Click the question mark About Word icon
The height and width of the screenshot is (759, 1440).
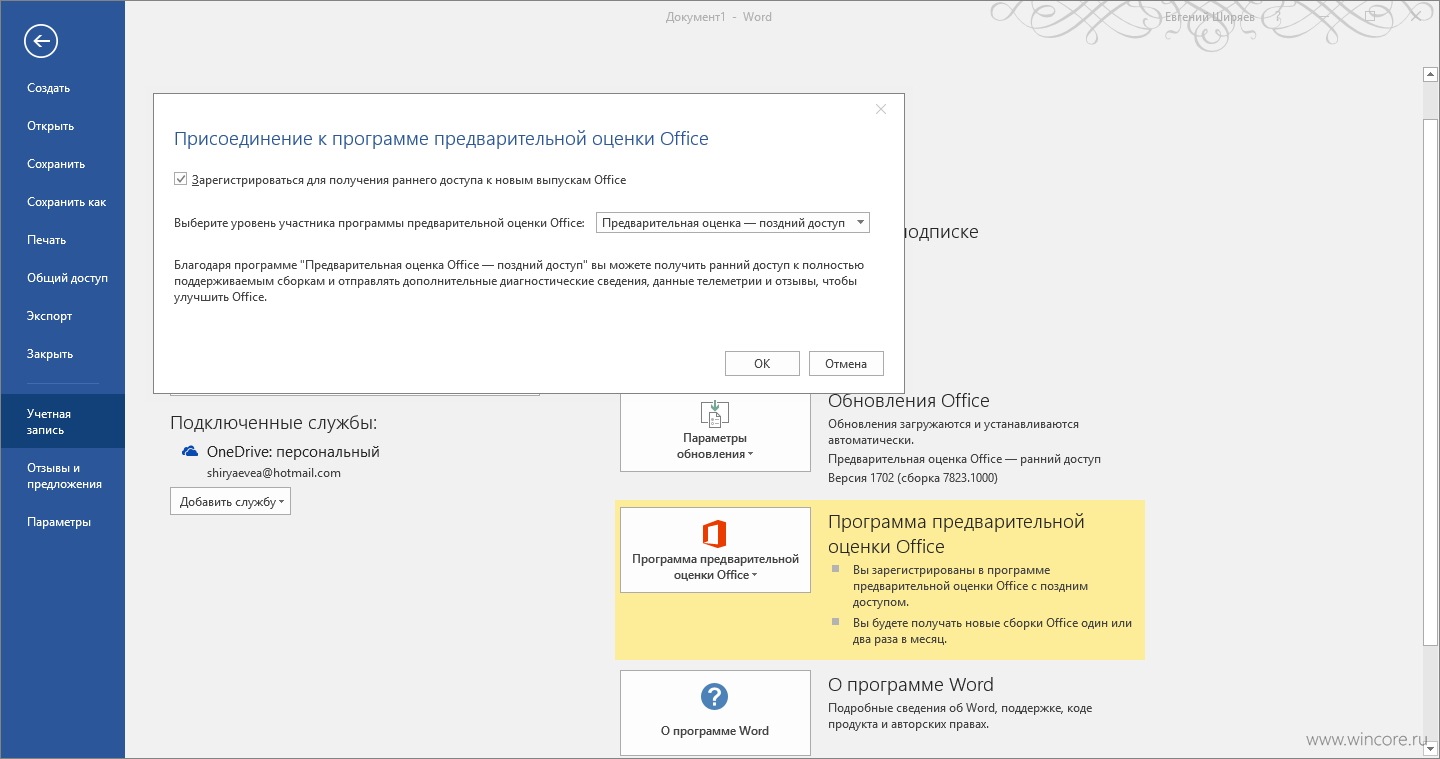point(714,697)
